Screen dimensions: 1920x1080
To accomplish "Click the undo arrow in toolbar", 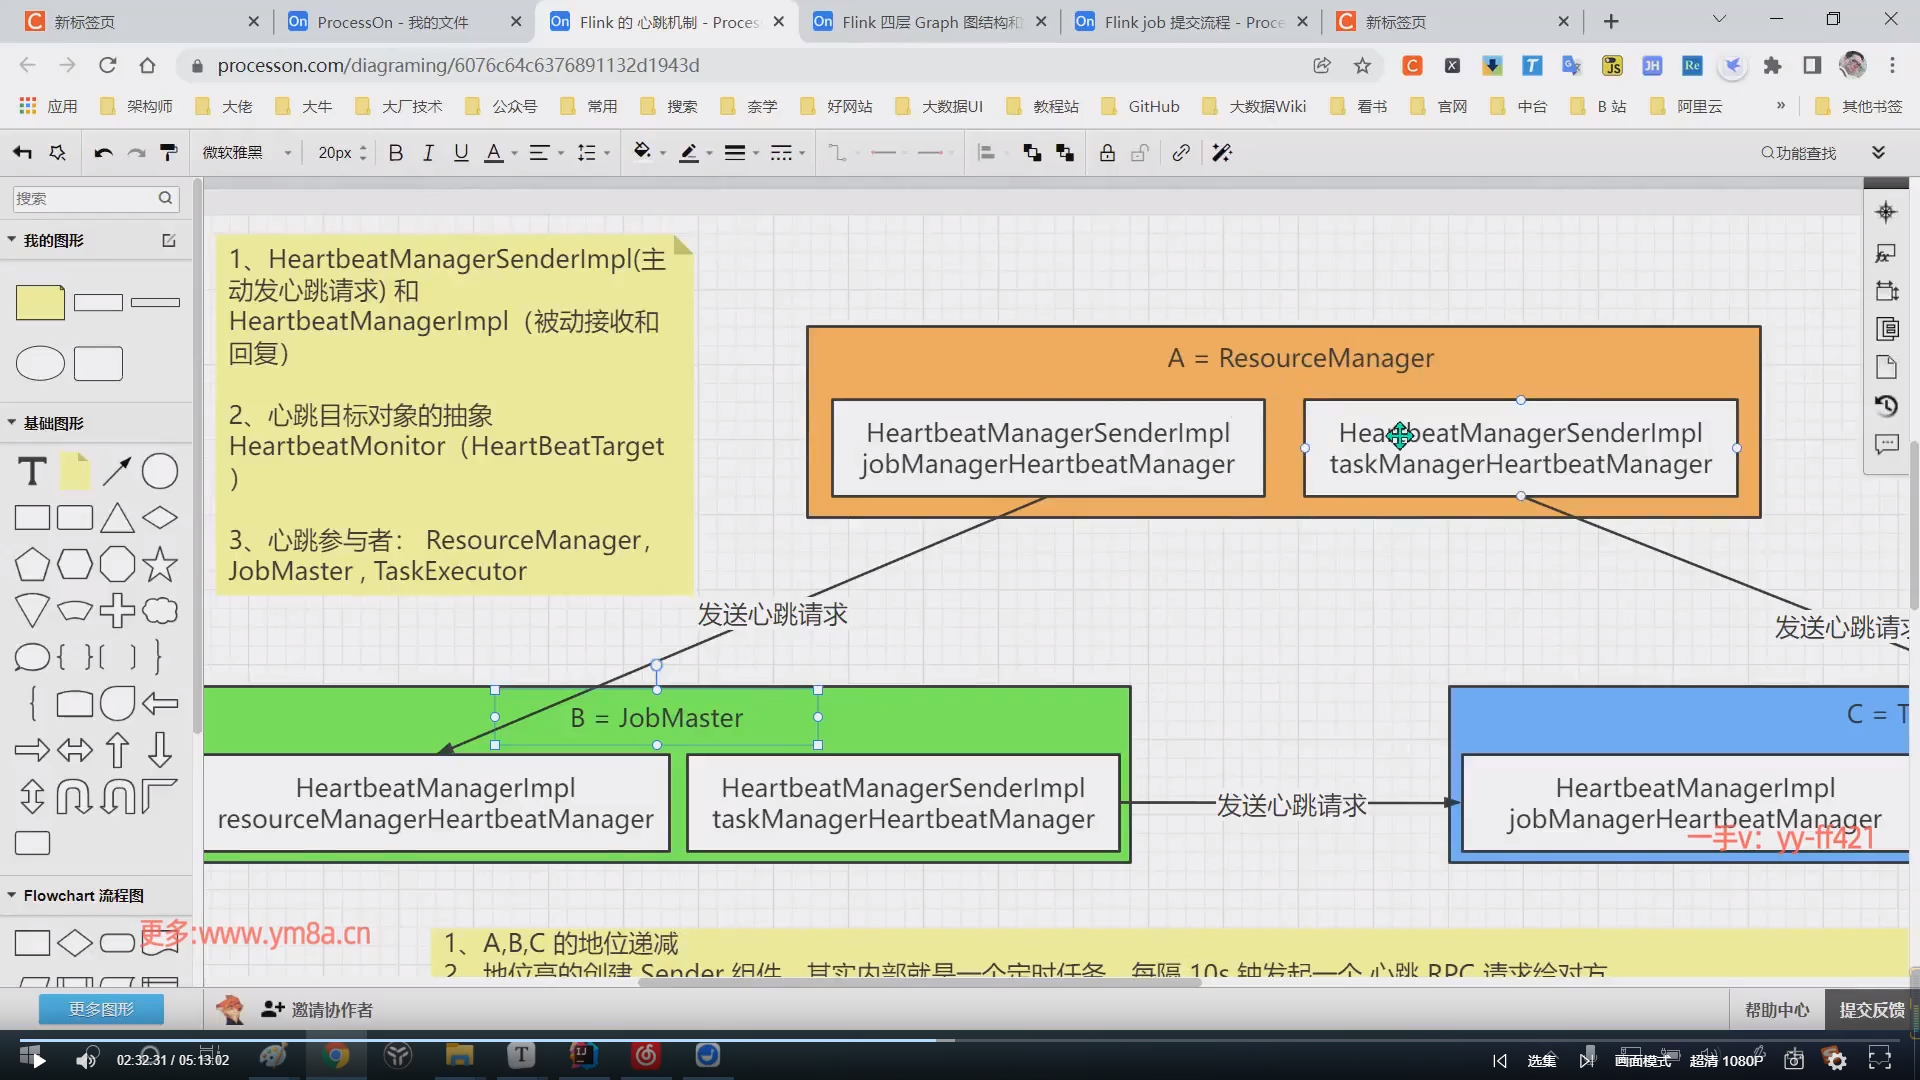I will tap(103, 153).
